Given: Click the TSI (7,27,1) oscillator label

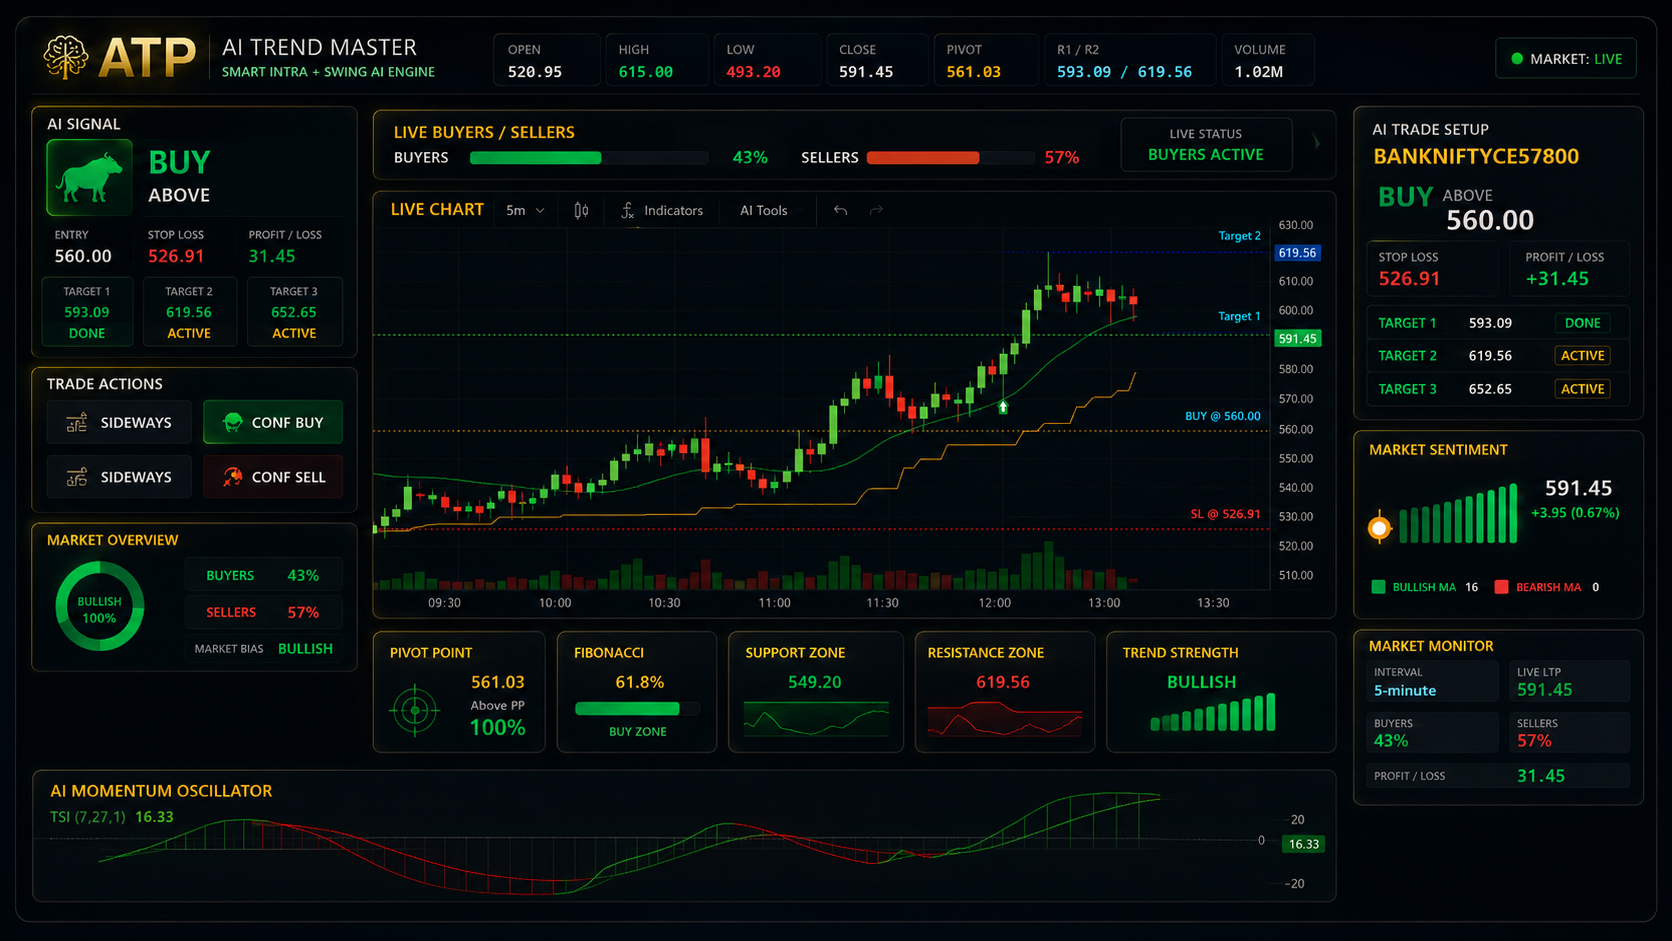Looking at the screenshot, I should pyautogui.click(x=88, y=817).
